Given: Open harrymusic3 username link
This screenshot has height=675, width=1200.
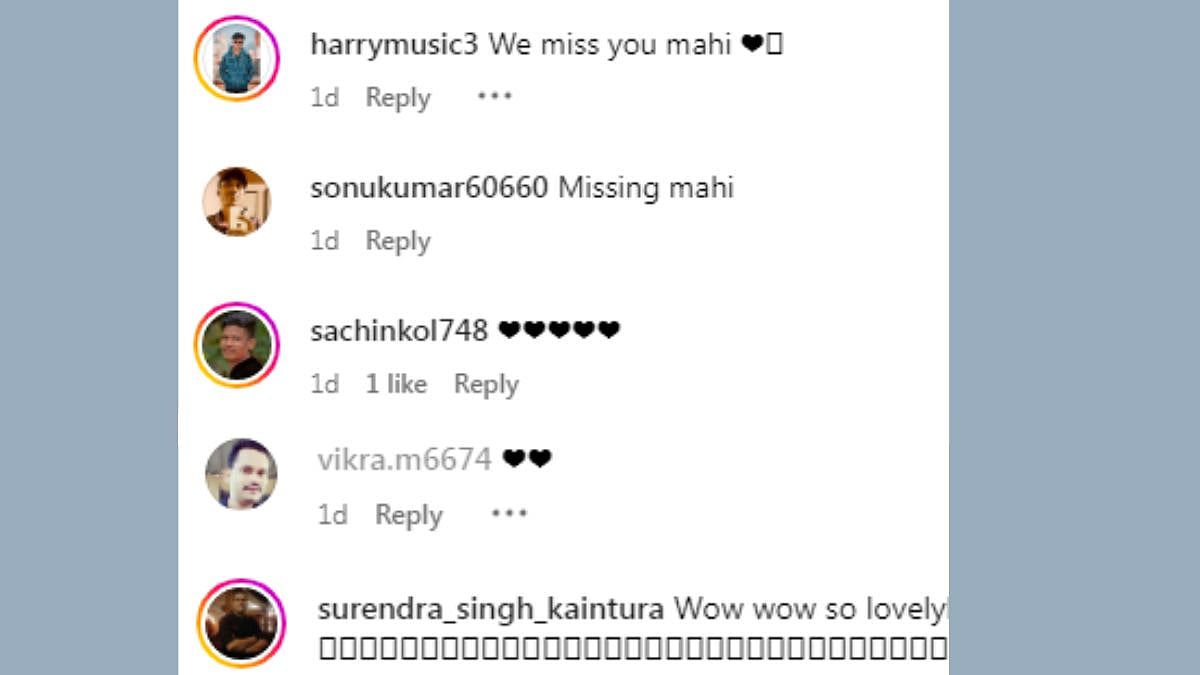Looking at the screenshot, I should tap(395, 46).
